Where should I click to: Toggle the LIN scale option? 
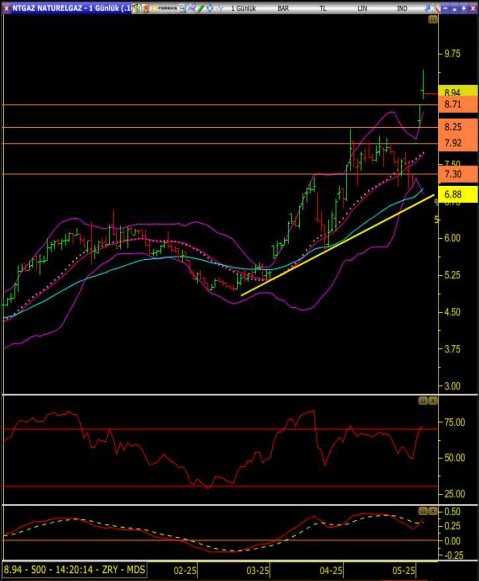362,8
